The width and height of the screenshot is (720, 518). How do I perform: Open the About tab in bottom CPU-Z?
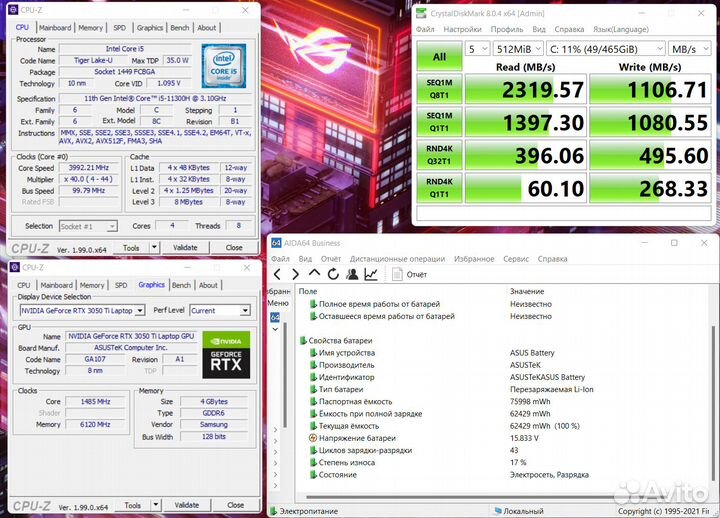(x=208, y=285)
